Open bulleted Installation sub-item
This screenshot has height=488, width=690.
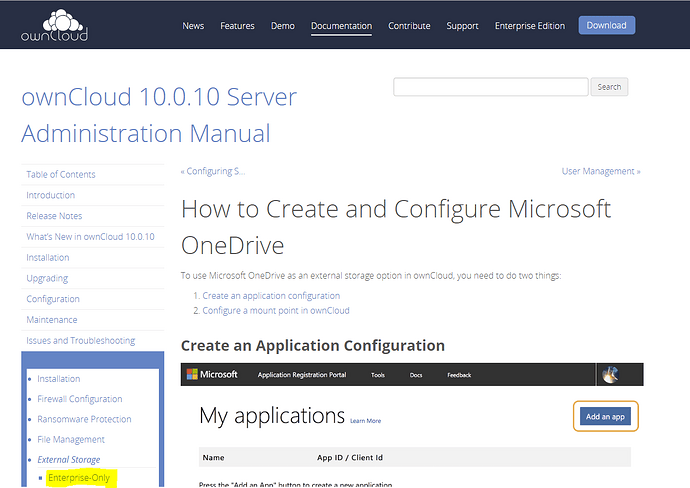point(59,378)
